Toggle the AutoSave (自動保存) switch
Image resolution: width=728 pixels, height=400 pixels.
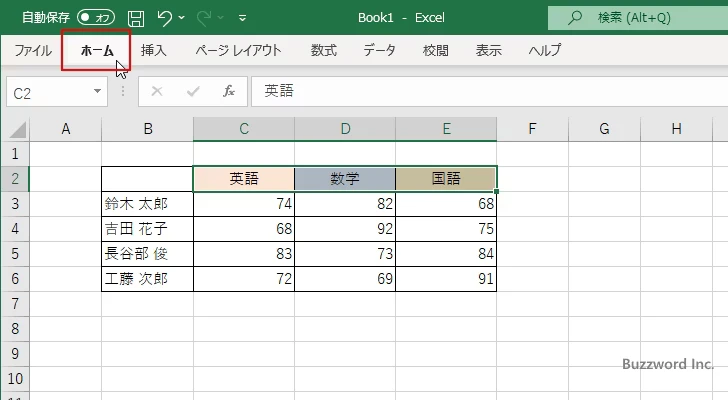click(x=96, y=18)
